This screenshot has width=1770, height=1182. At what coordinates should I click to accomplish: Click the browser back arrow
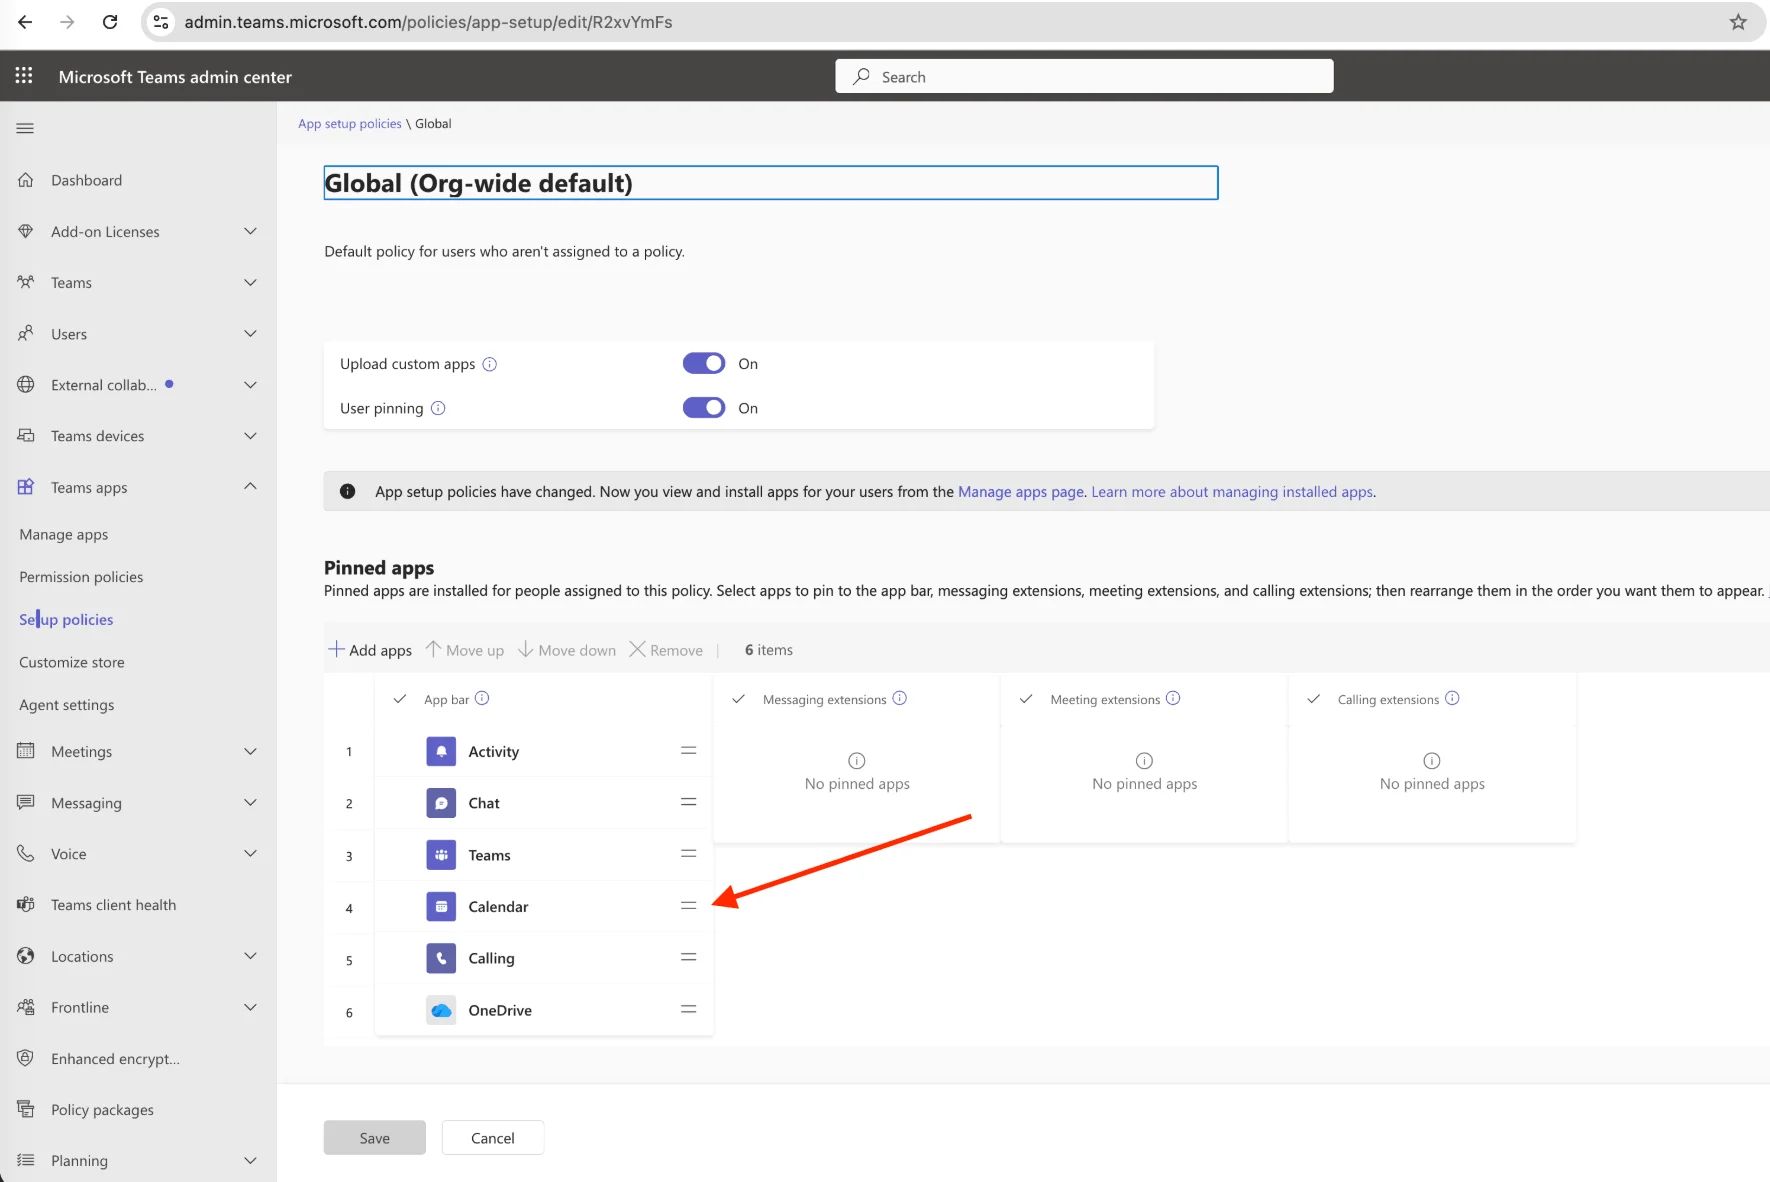[25, 22]
